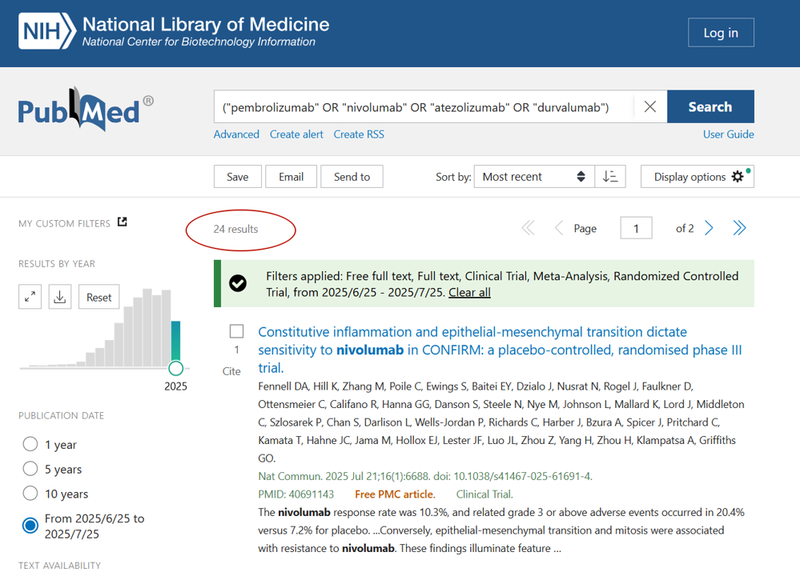Open the Send to dropdown
Viewport: 800px width, 576px height.
click(351, 177)
